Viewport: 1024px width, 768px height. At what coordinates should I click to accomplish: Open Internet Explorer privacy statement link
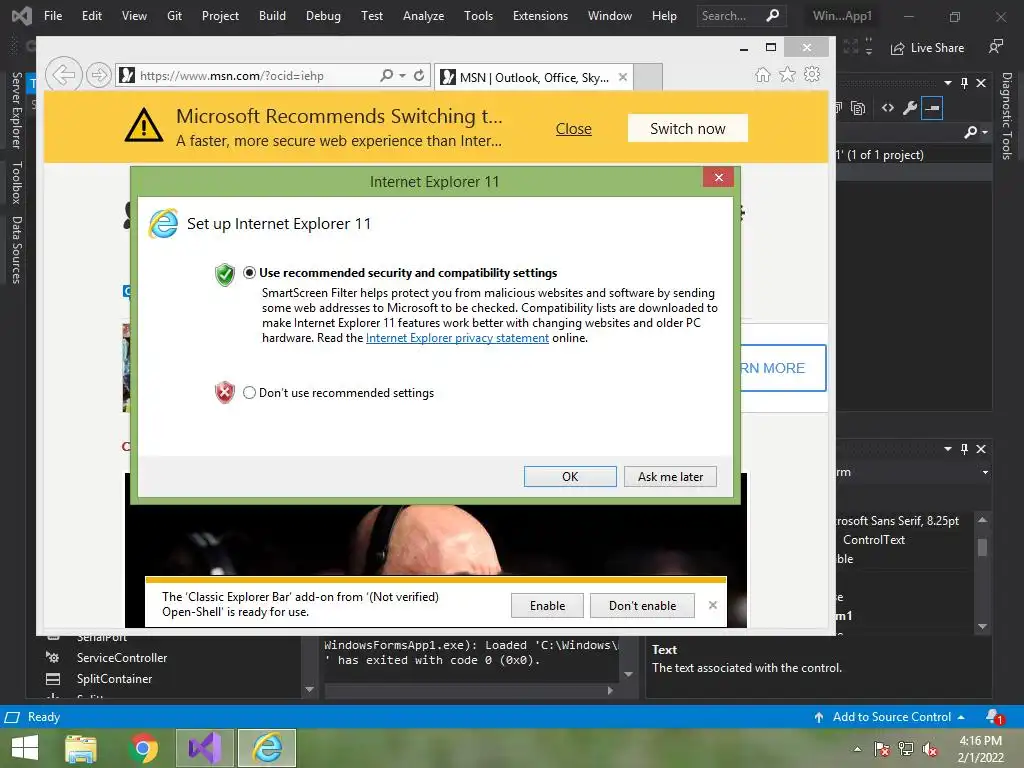coord(457,338)
